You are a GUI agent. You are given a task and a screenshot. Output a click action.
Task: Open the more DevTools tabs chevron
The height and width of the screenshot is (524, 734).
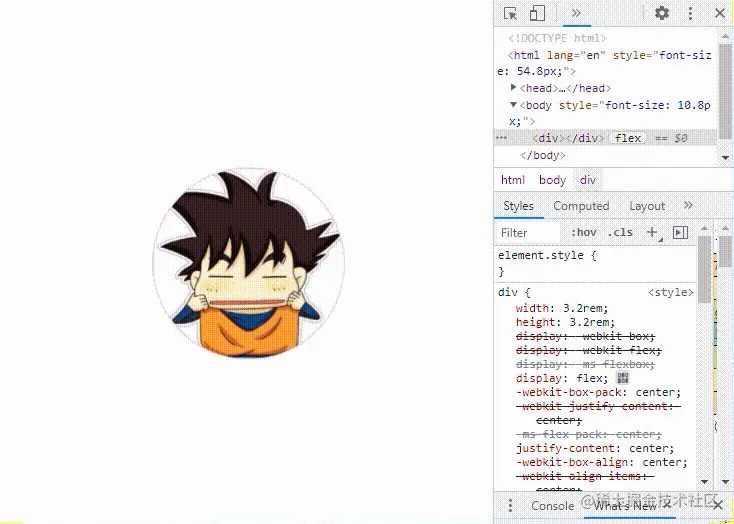576,13
